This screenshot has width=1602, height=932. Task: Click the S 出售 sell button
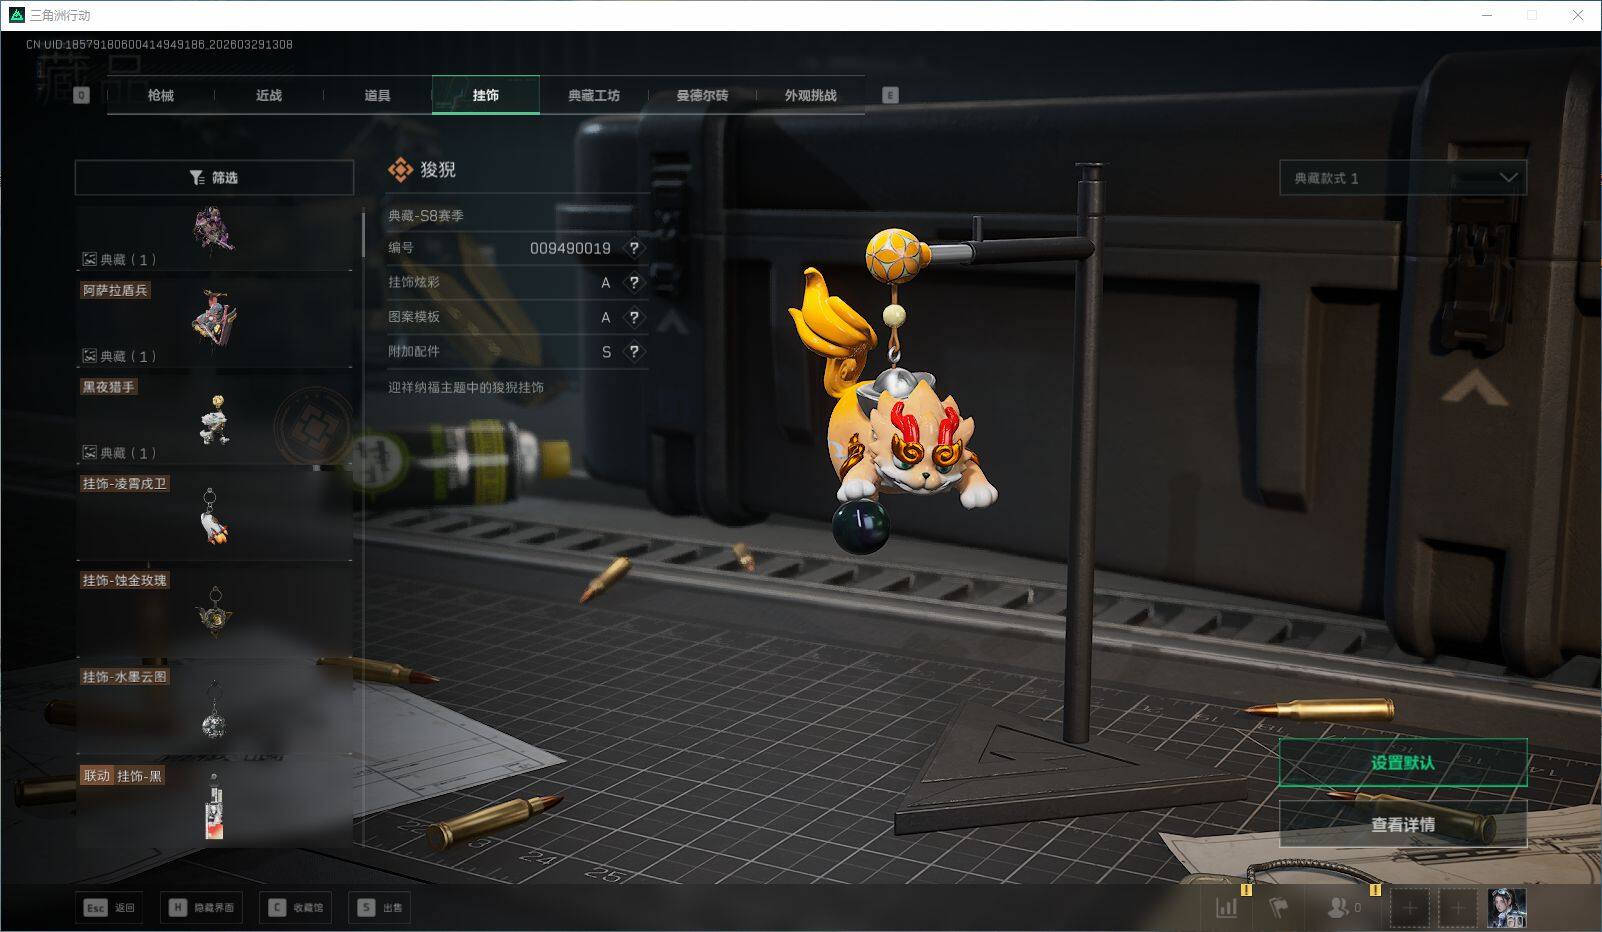coord(381,908)
